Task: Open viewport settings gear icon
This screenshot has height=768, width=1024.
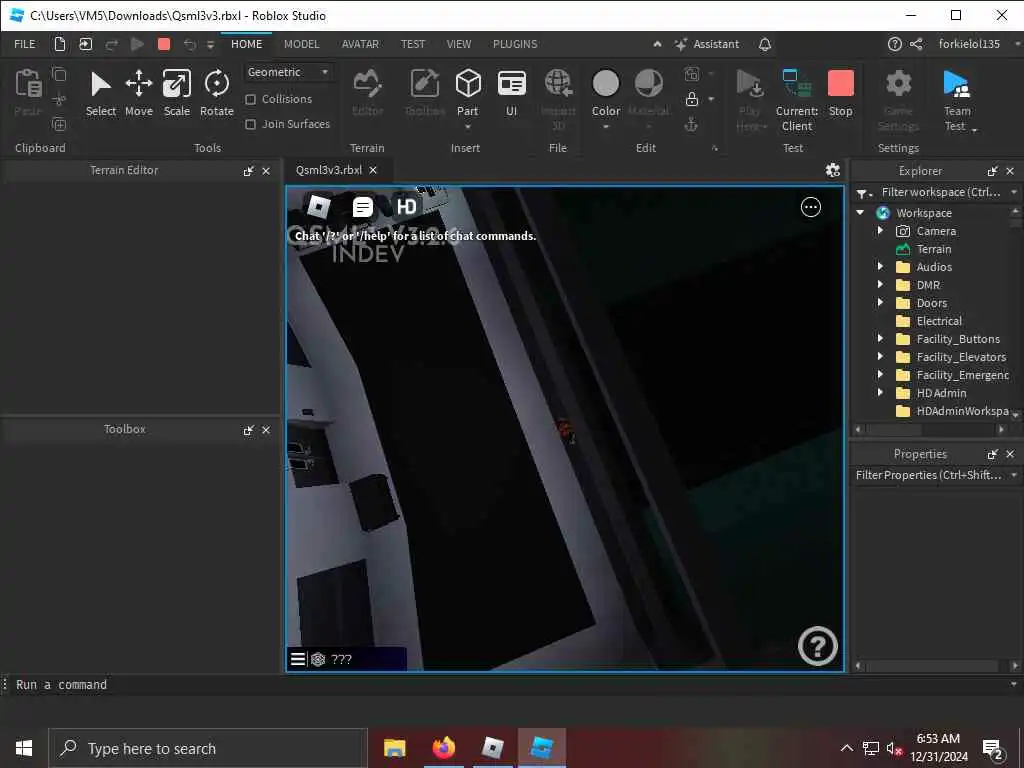Action: 832,170
